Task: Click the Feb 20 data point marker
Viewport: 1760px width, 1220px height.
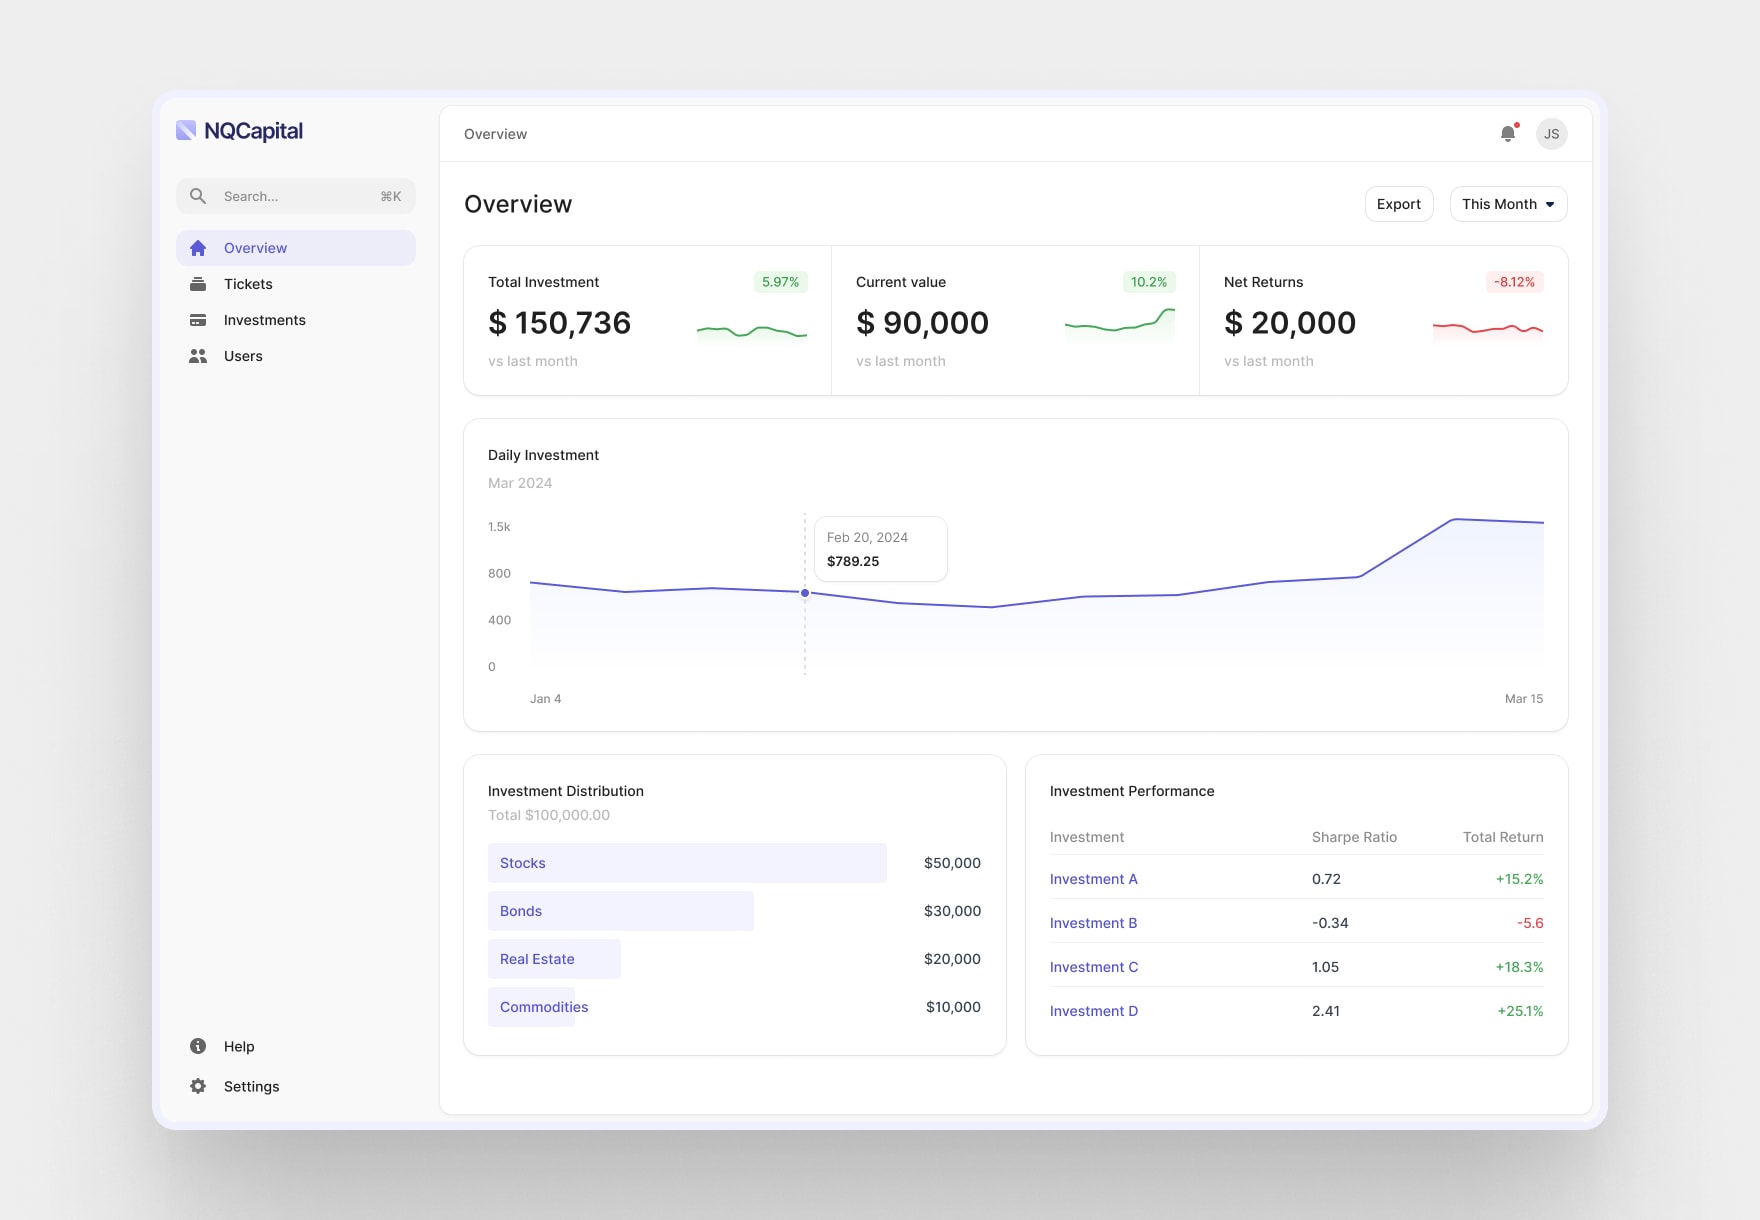Action: (x=805, y=593)
